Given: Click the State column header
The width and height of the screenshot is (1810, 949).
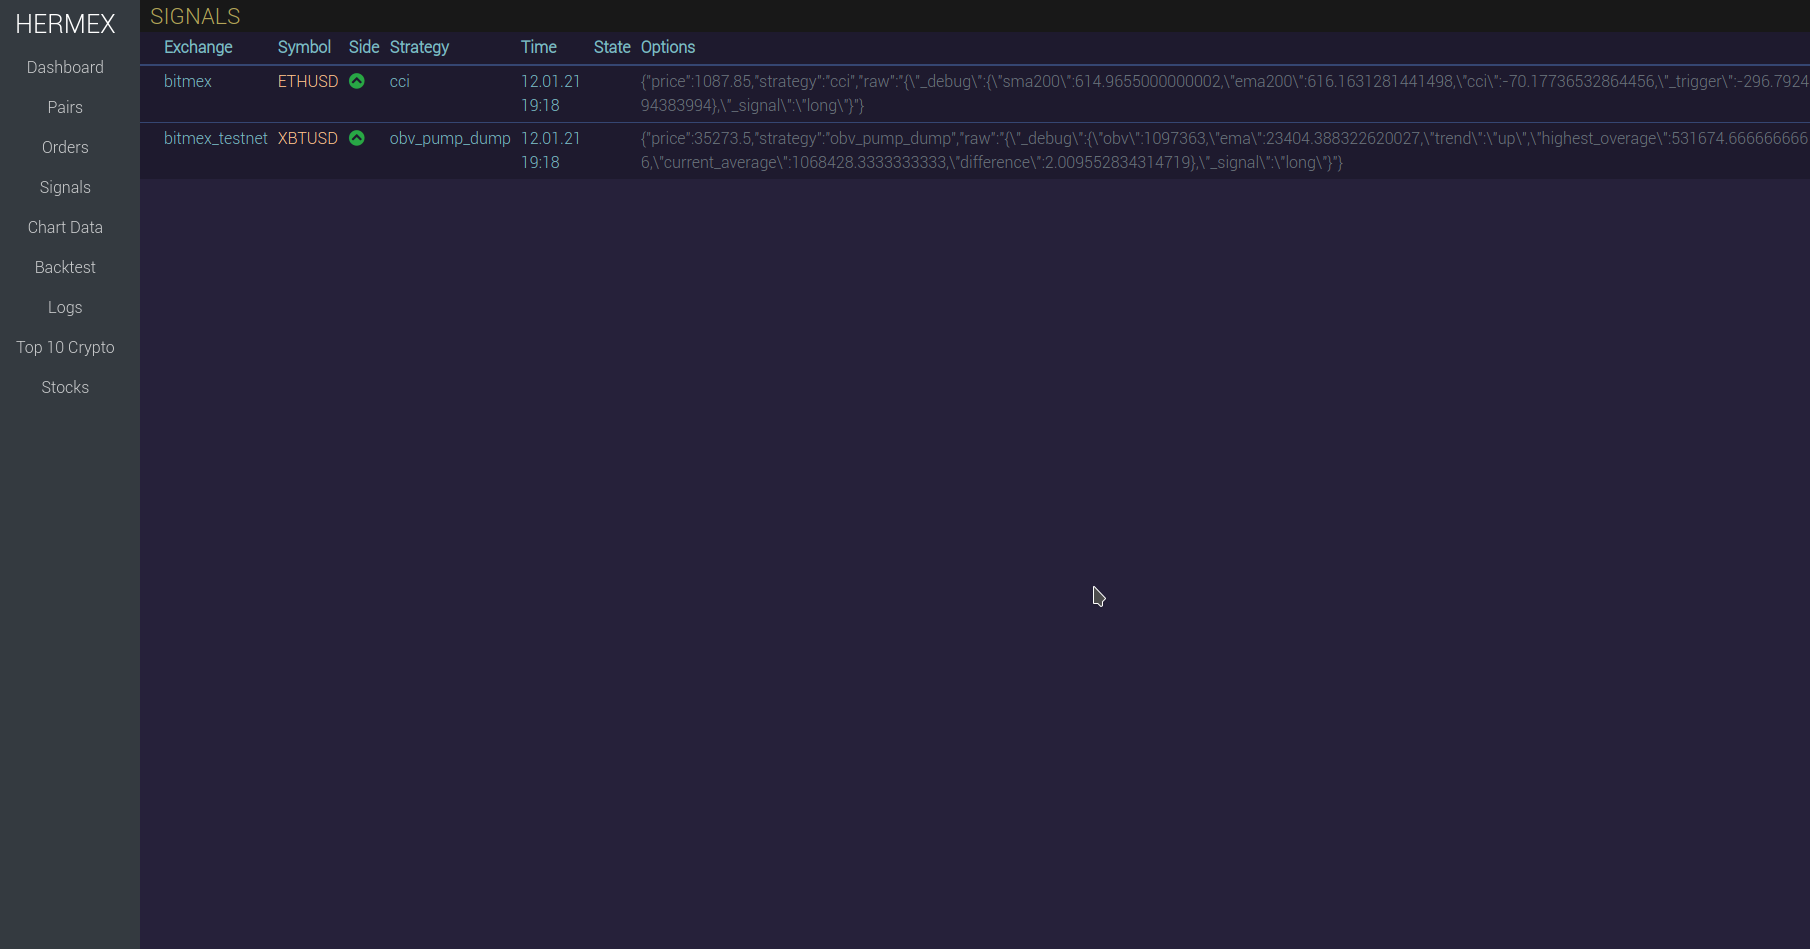Looking at the screenshot, I should tap(612, 47).
